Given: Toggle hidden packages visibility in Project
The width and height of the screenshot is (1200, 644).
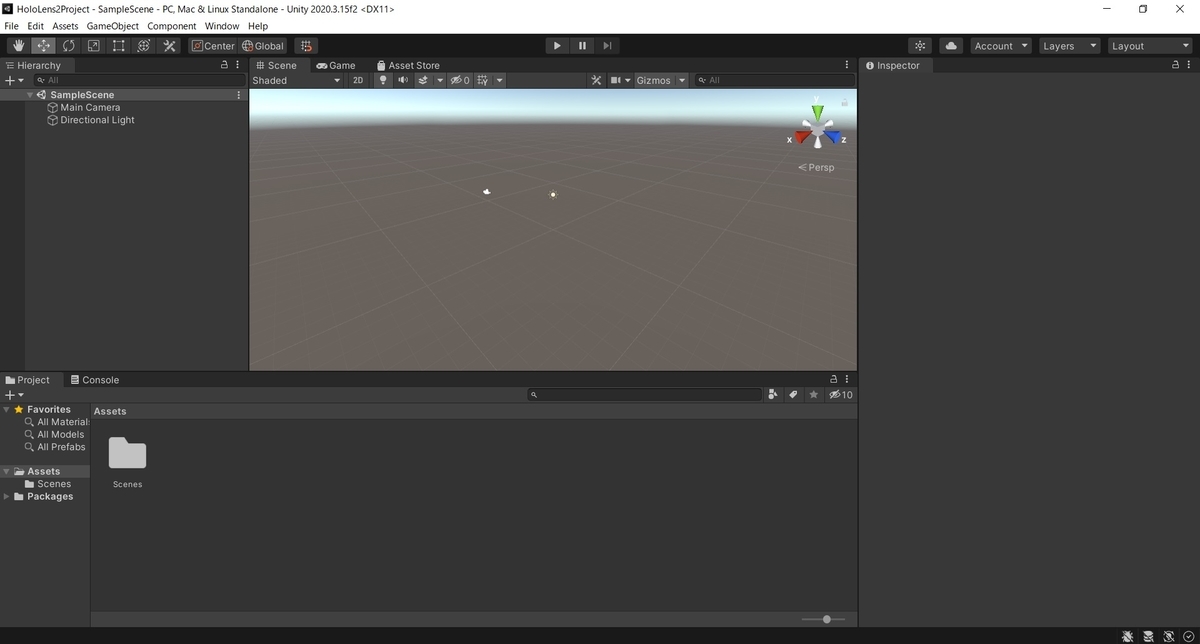Looking at the screenshot, I should (842, 395).
